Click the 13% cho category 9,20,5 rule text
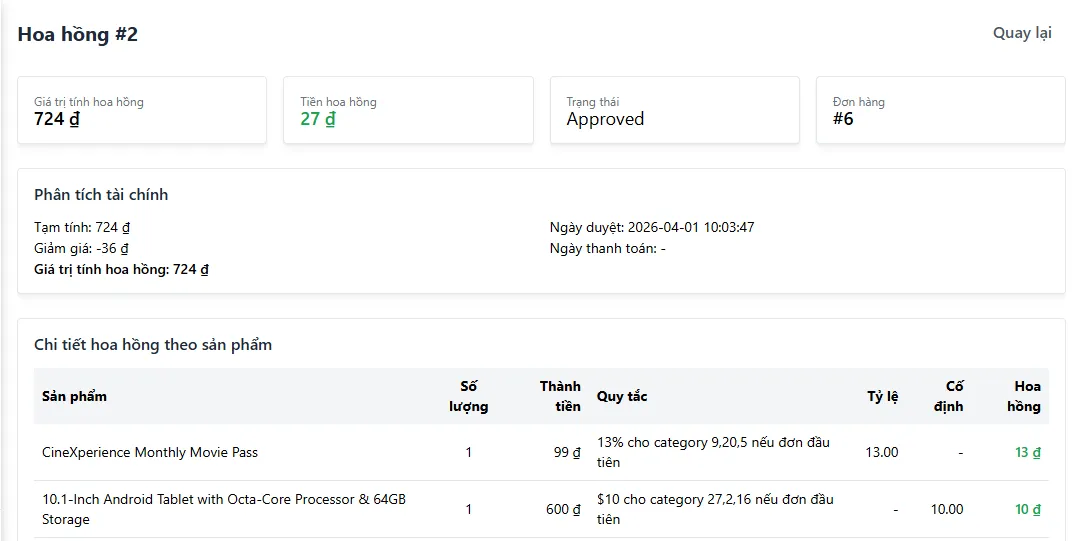1073x541 pixels. point(713,452)
